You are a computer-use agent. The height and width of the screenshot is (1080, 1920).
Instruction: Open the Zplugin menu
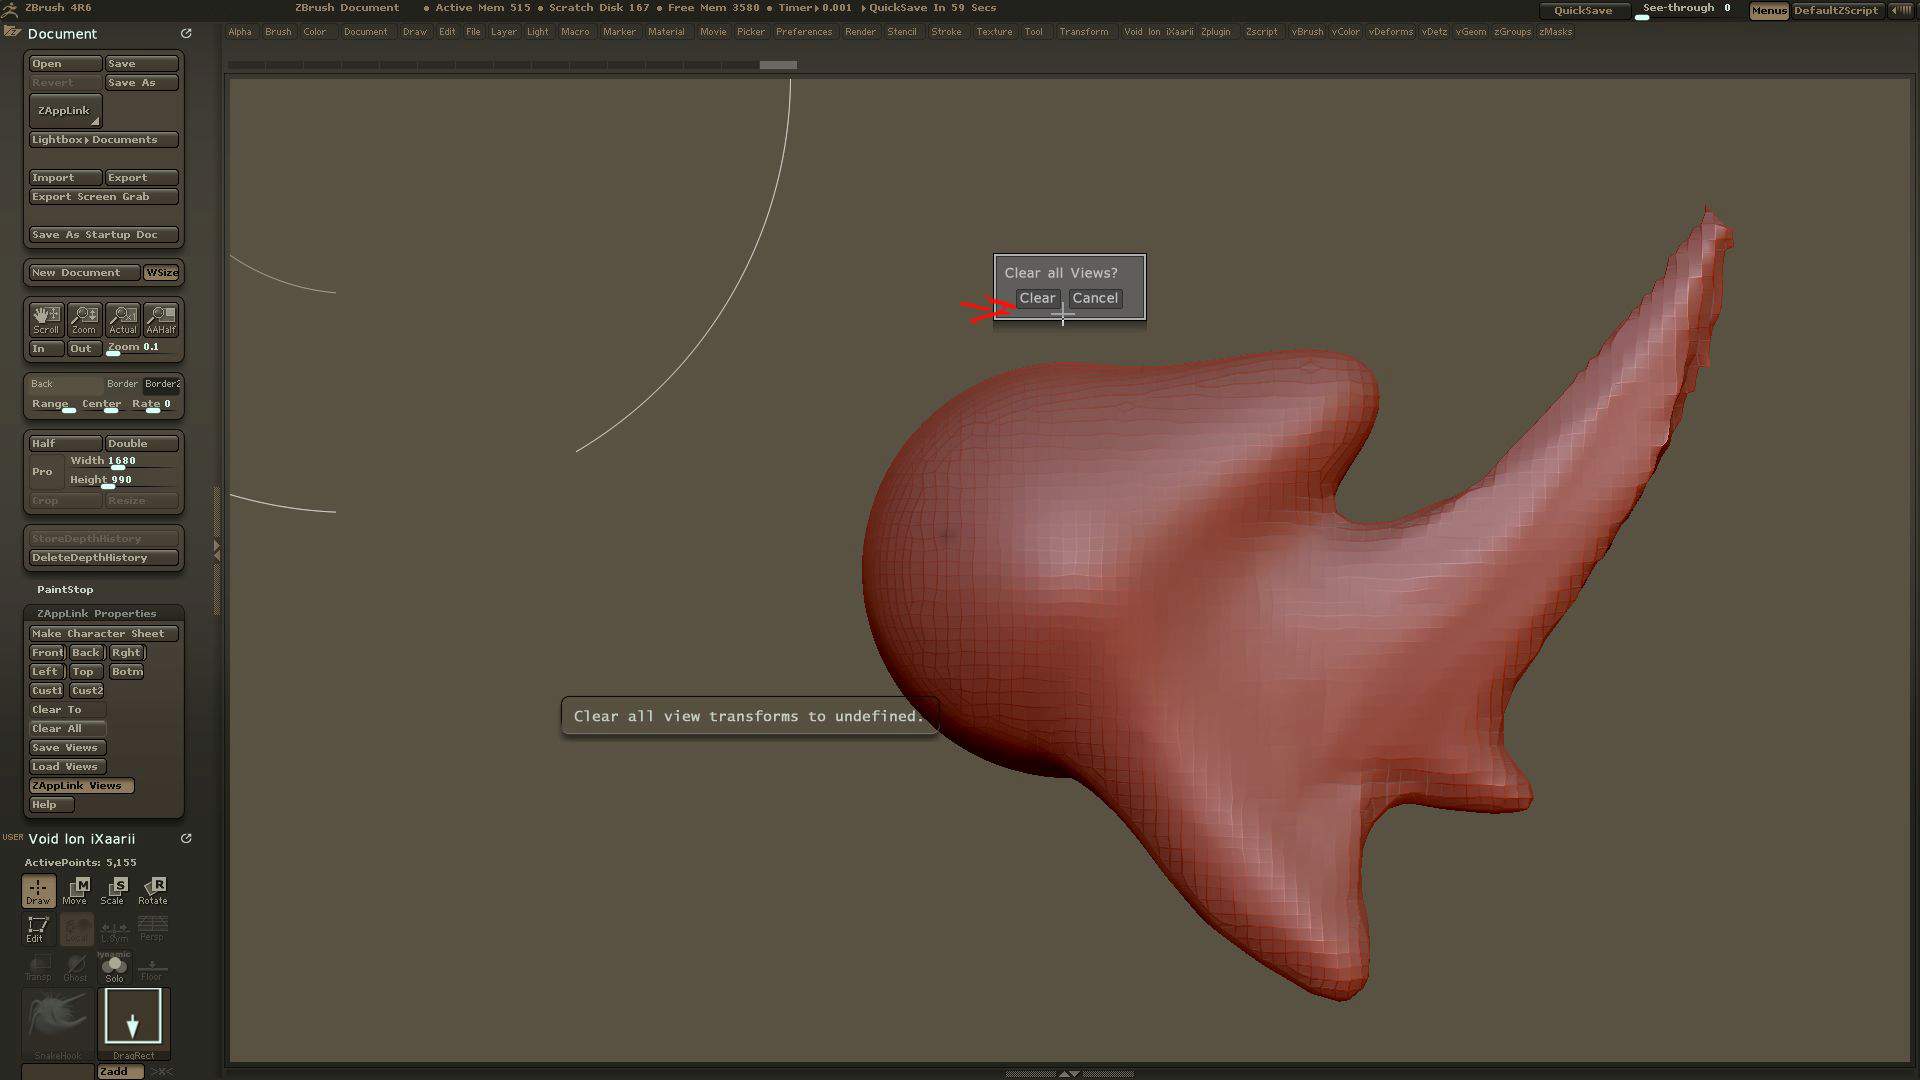click(1215, 32)
